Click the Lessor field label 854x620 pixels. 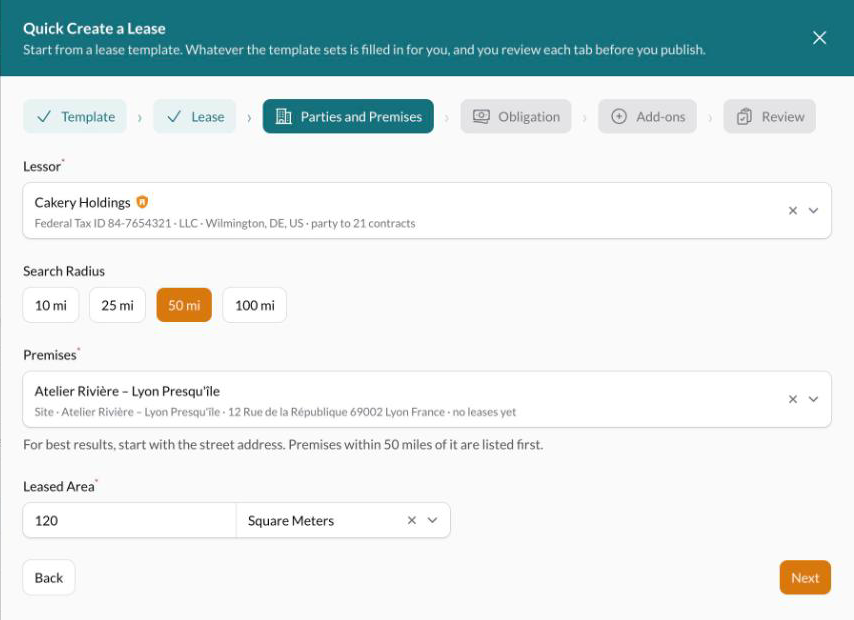42,167
